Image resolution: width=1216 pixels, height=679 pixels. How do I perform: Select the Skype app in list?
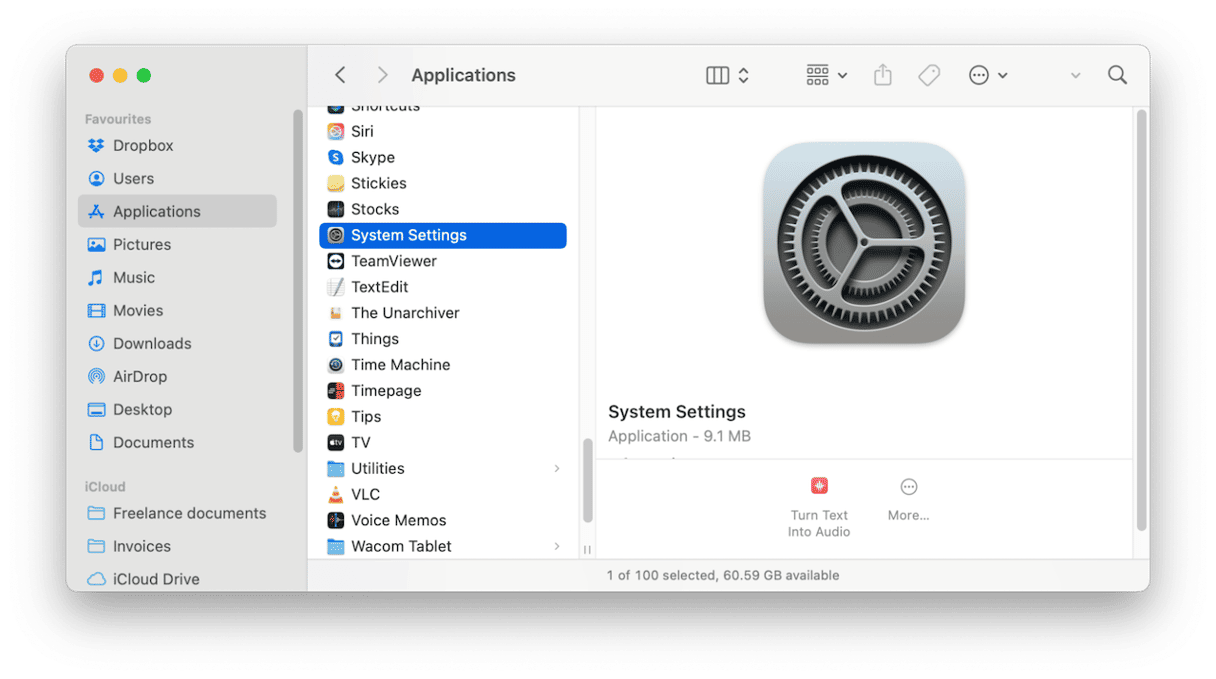[372, 157]
